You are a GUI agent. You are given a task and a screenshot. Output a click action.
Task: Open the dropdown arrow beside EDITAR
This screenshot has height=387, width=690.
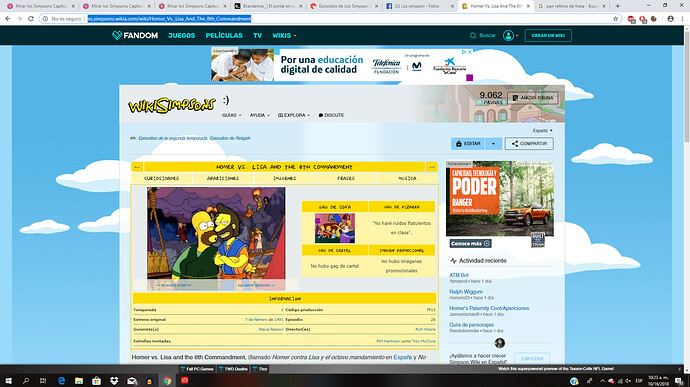[493, 144]
